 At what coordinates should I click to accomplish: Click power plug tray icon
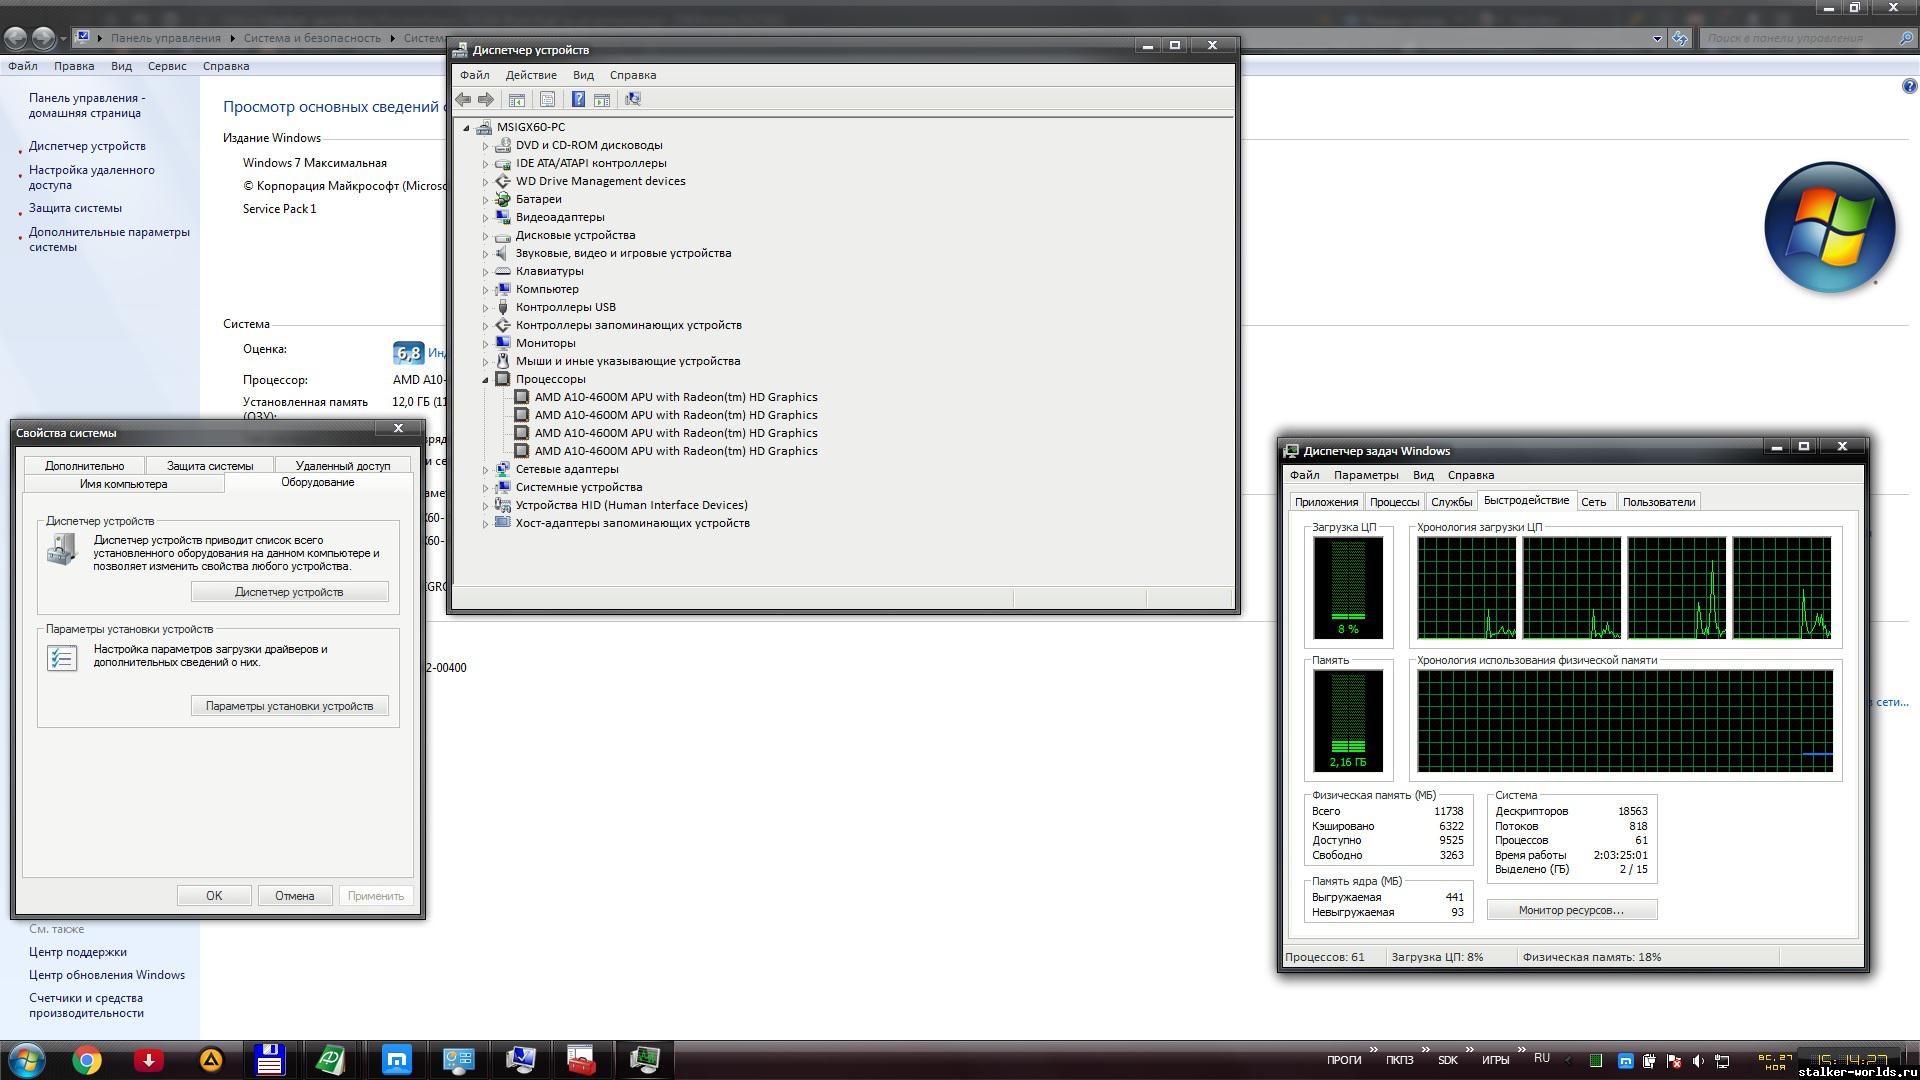point(1648,1060)
